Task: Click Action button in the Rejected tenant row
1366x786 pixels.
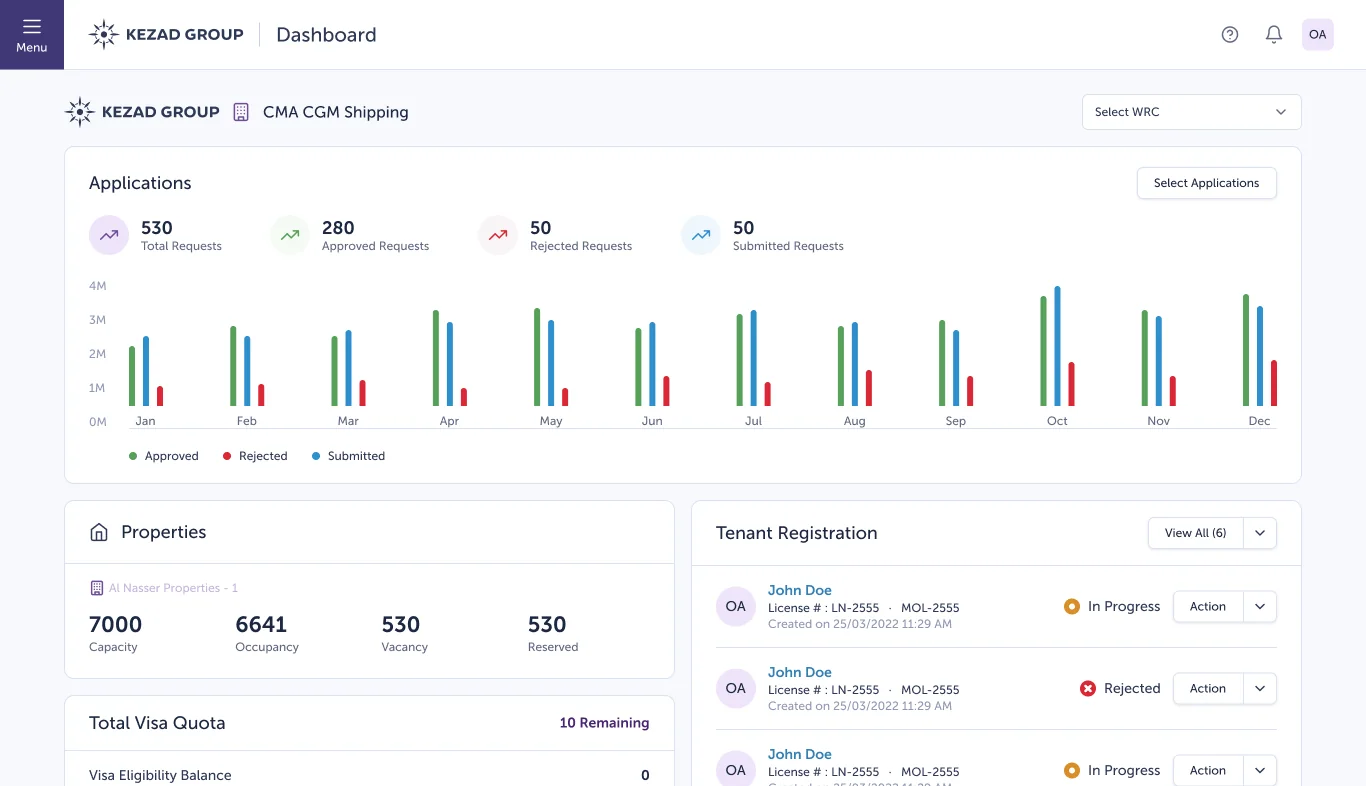Action: click(x=1208, y=689)
